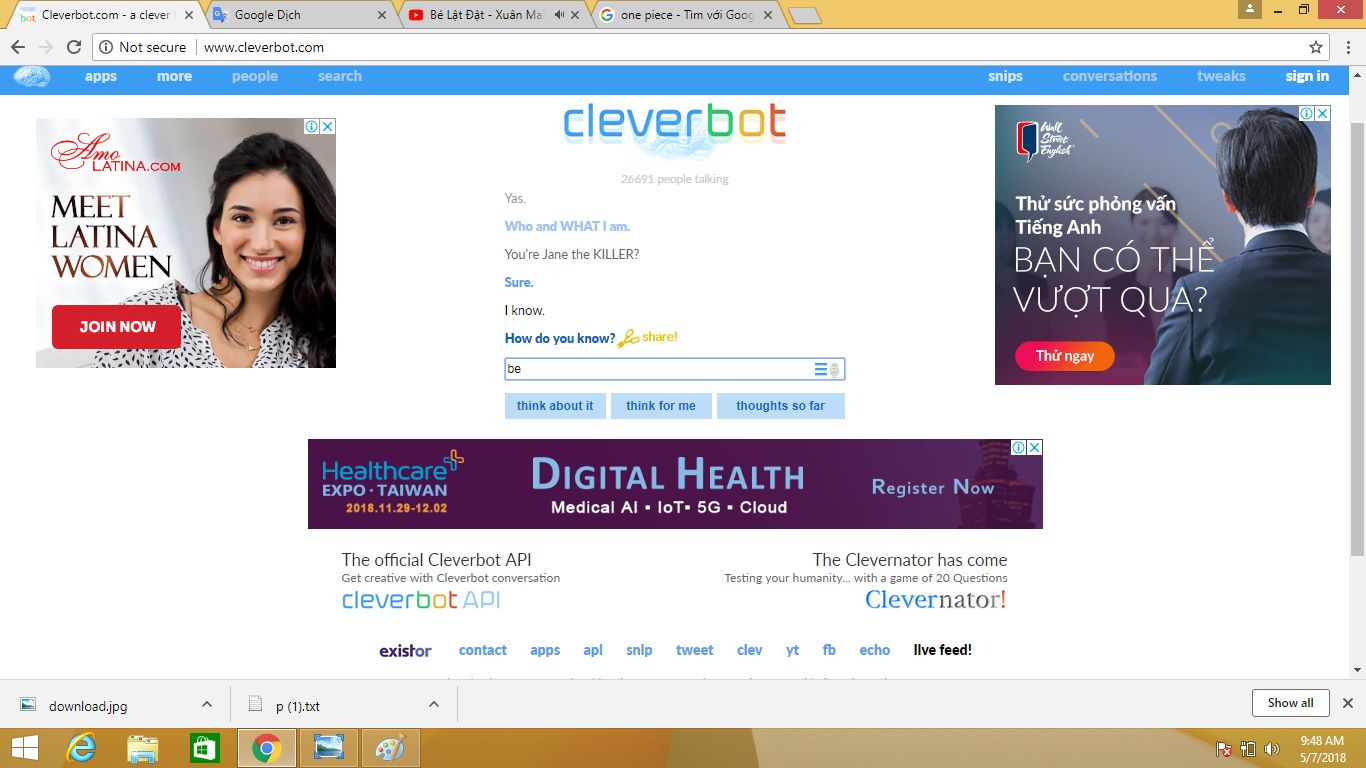This screenshot has width=1366, height=768.
Task: Close the download bar
Action: point(1347,703)
